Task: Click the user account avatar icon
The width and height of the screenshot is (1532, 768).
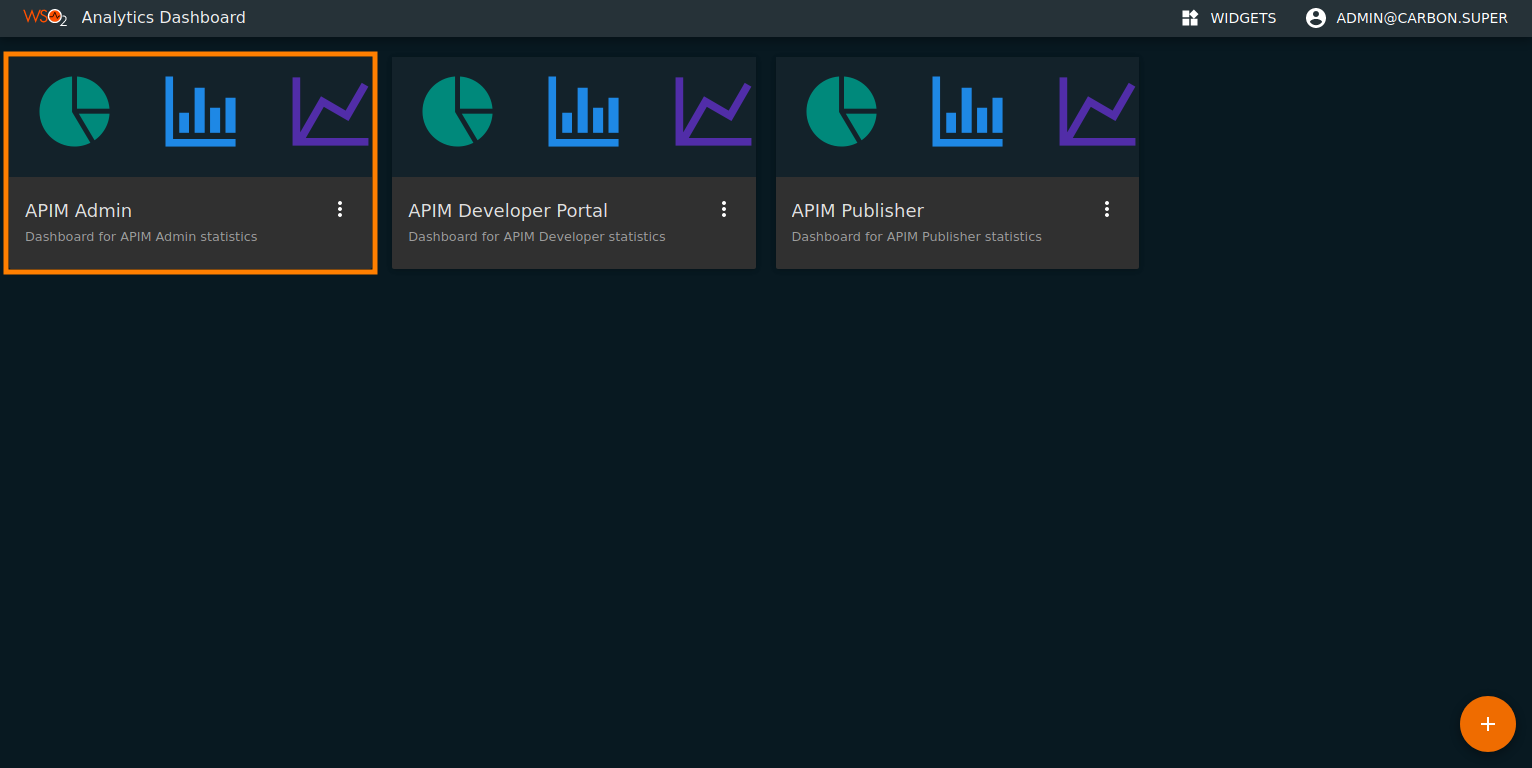Action: coord(1316,18)
